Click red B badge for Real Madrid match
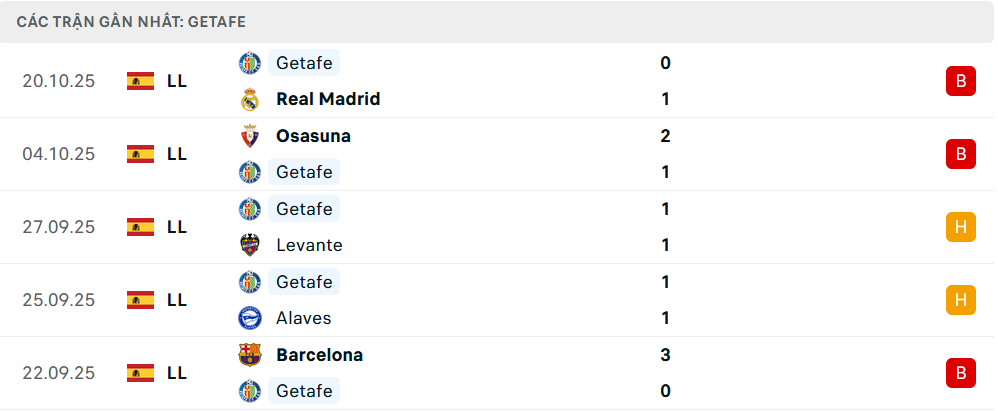 (960, 81)
